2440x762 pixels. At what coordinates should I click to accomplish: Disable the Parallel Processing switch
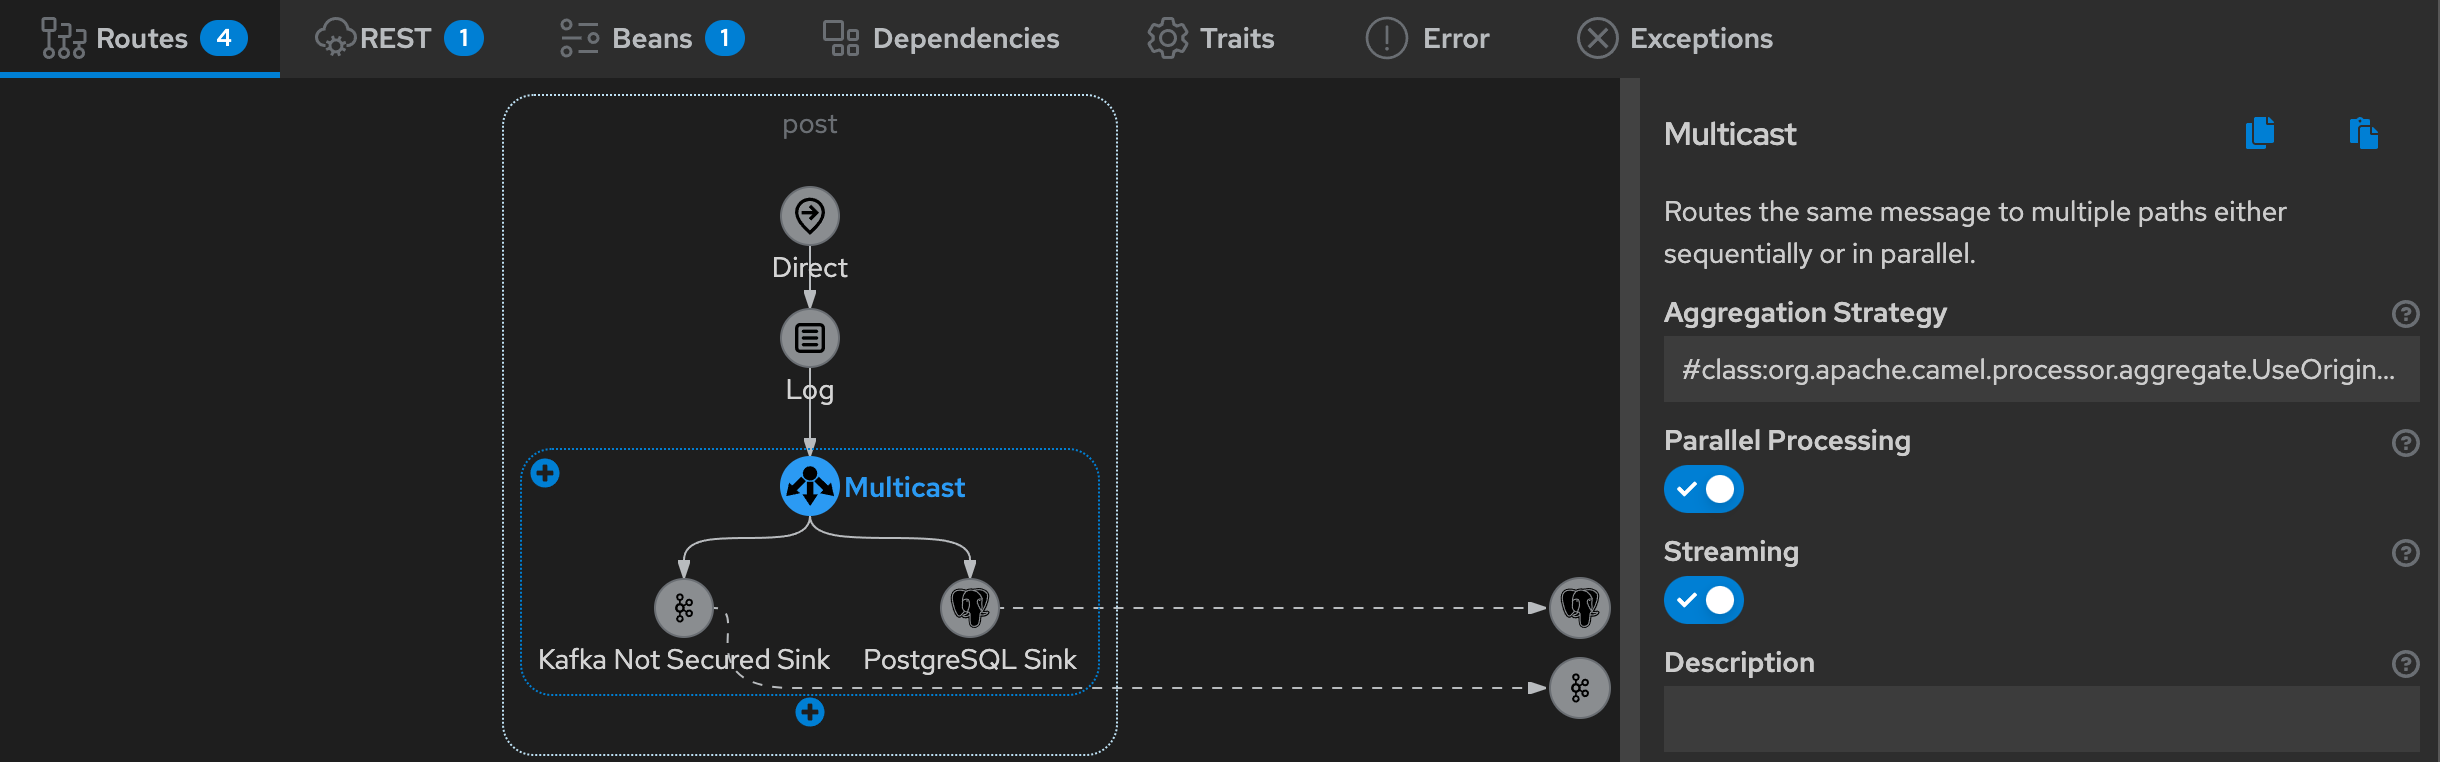point(1703,489)
